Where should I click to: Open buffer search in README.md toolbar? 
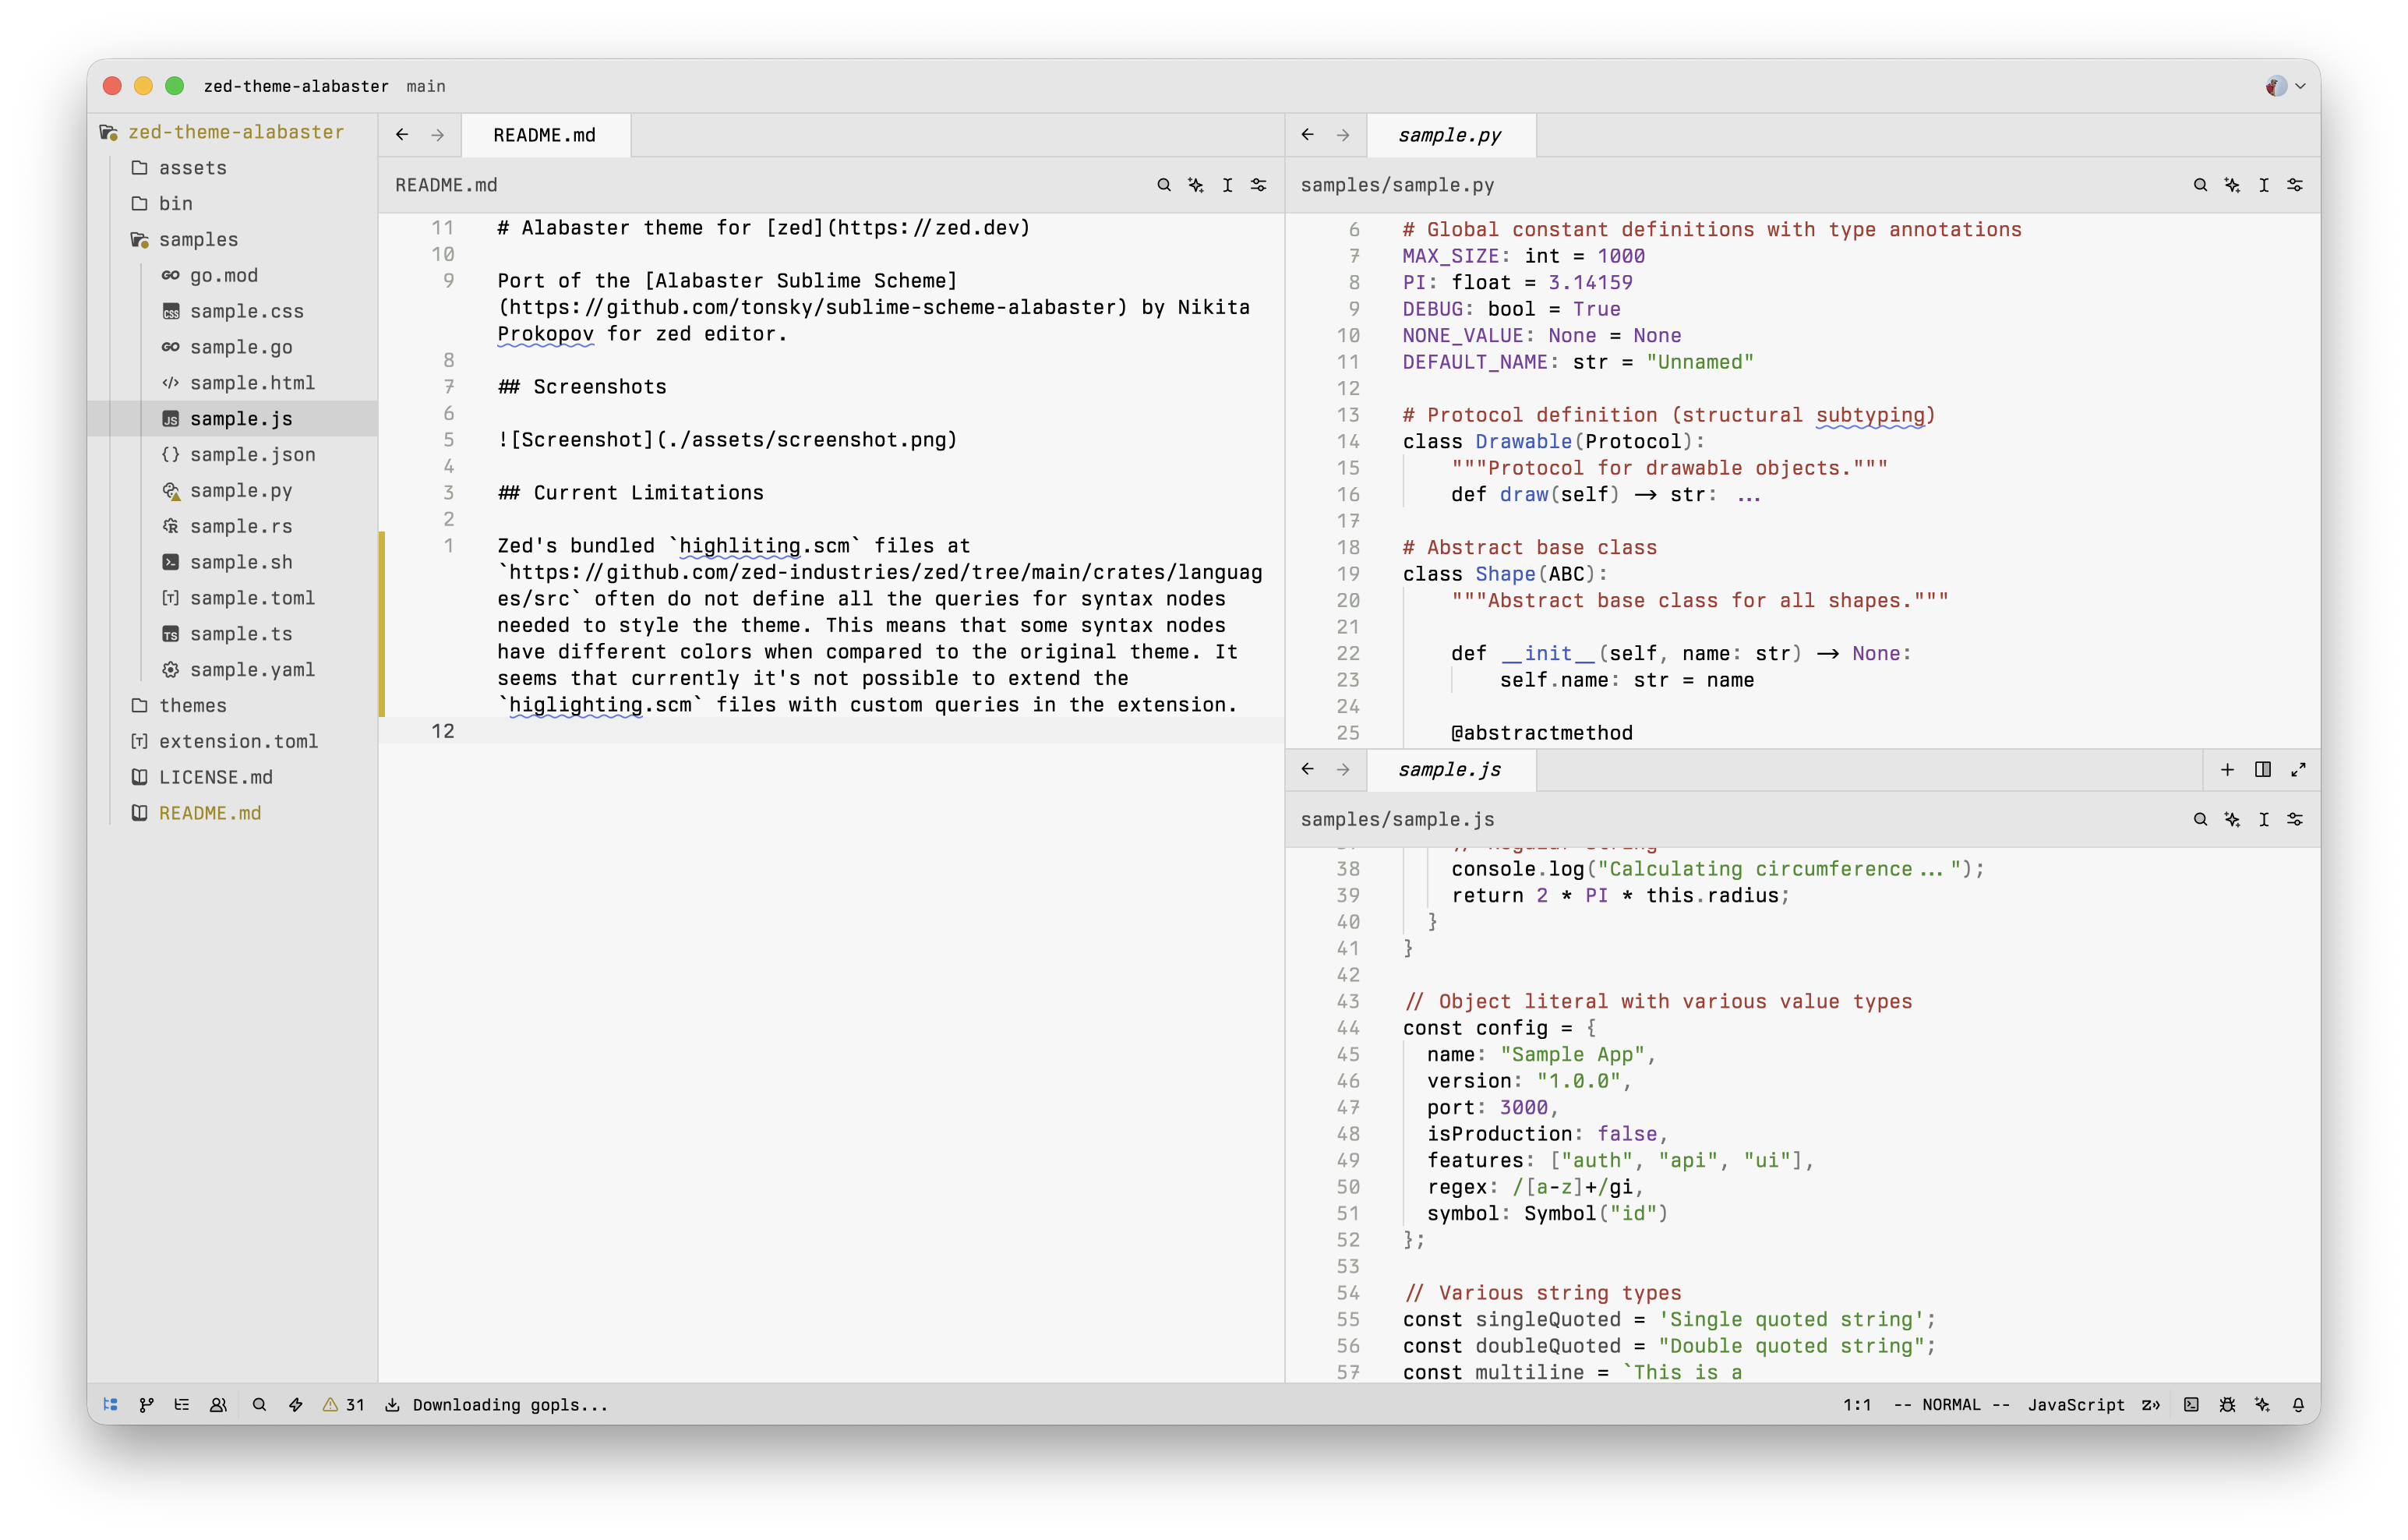(x=1164, y=185)
